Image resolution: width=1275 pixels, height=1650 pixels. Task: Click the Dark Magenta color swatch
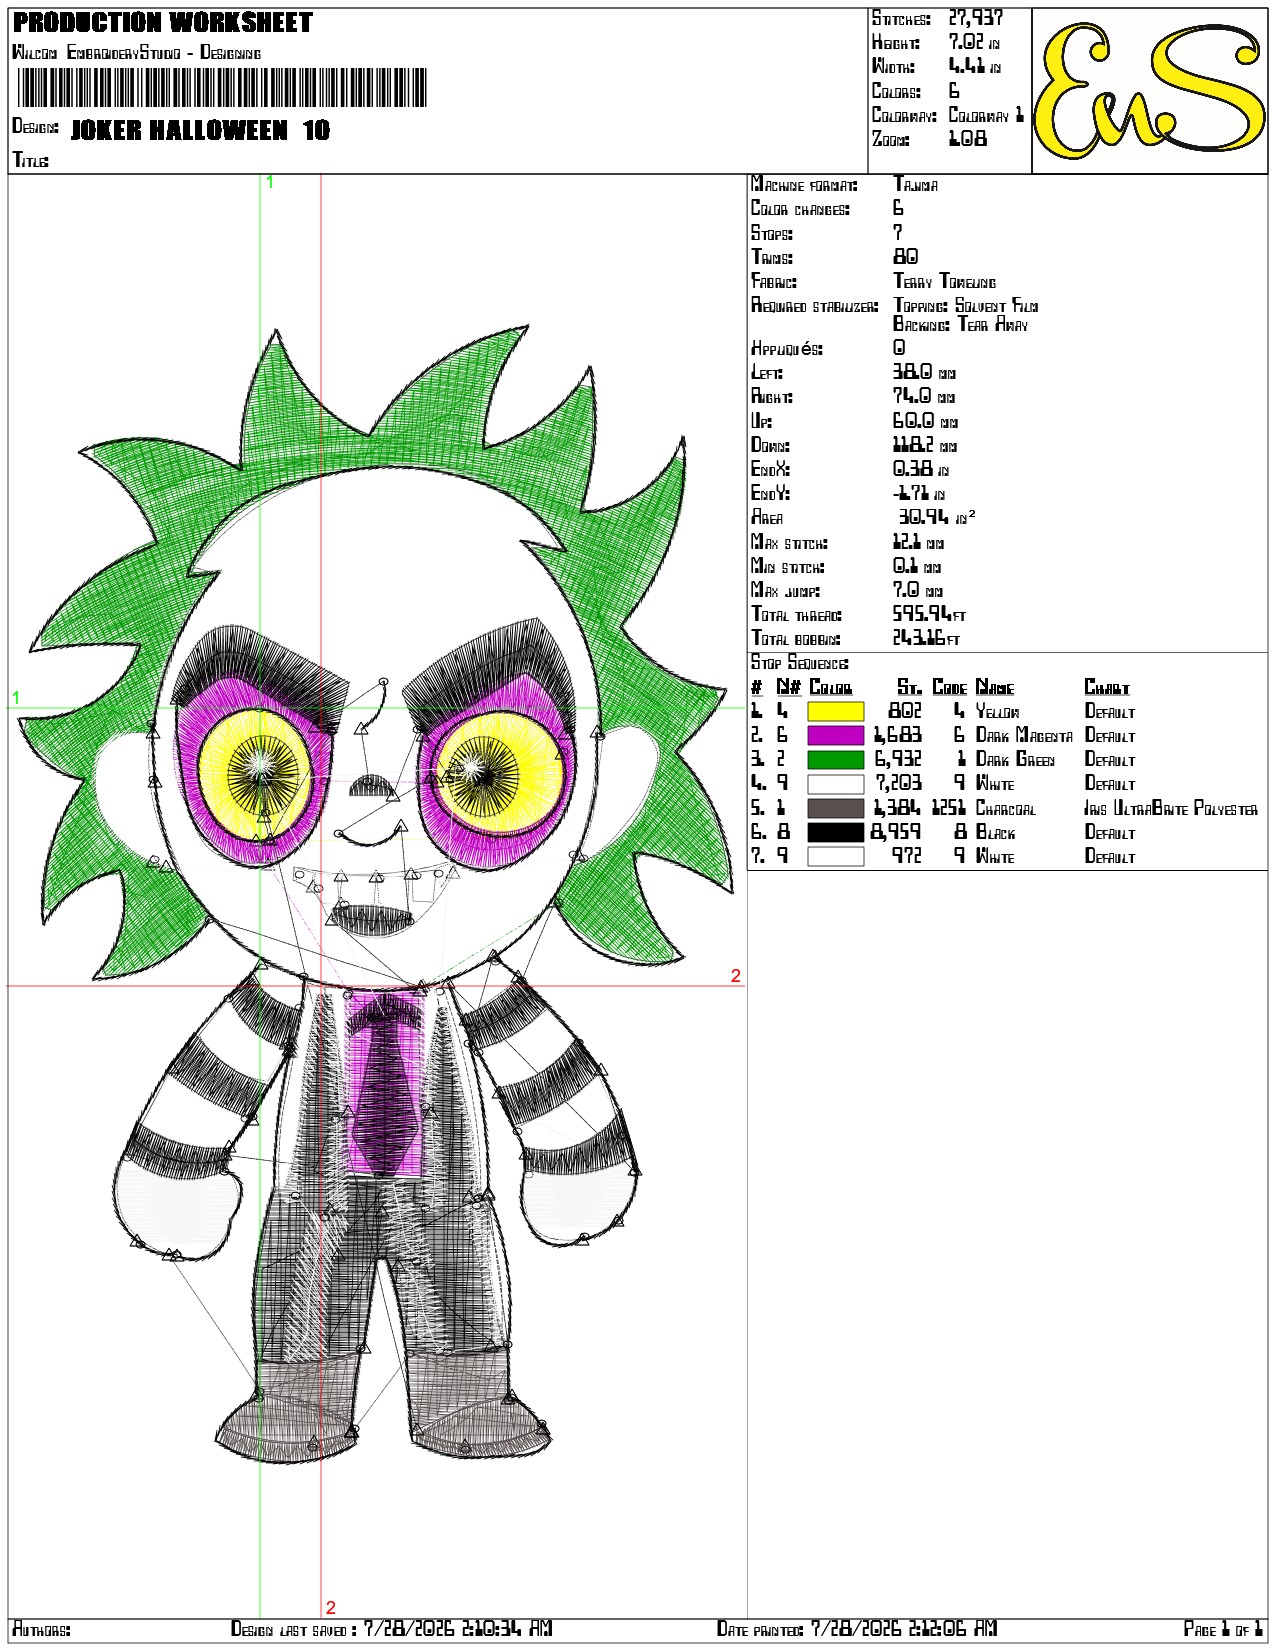[835, 736]
